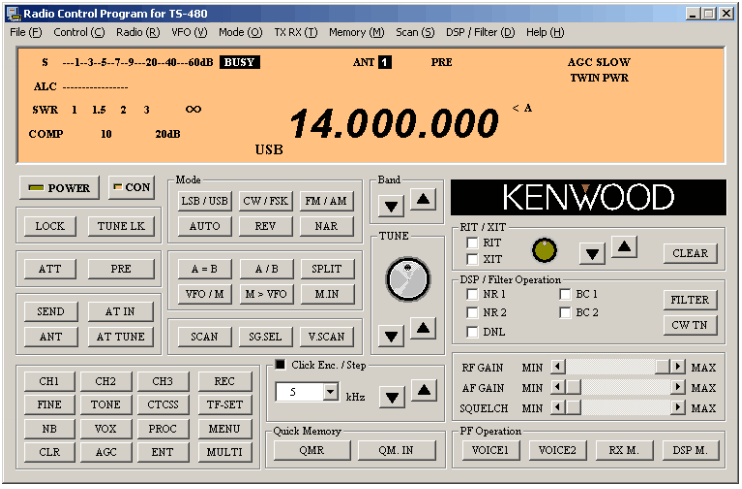Click the FILTER button
Image resolution: width=742 pixels, height=489 pixels.
click(x=690, y=300)
